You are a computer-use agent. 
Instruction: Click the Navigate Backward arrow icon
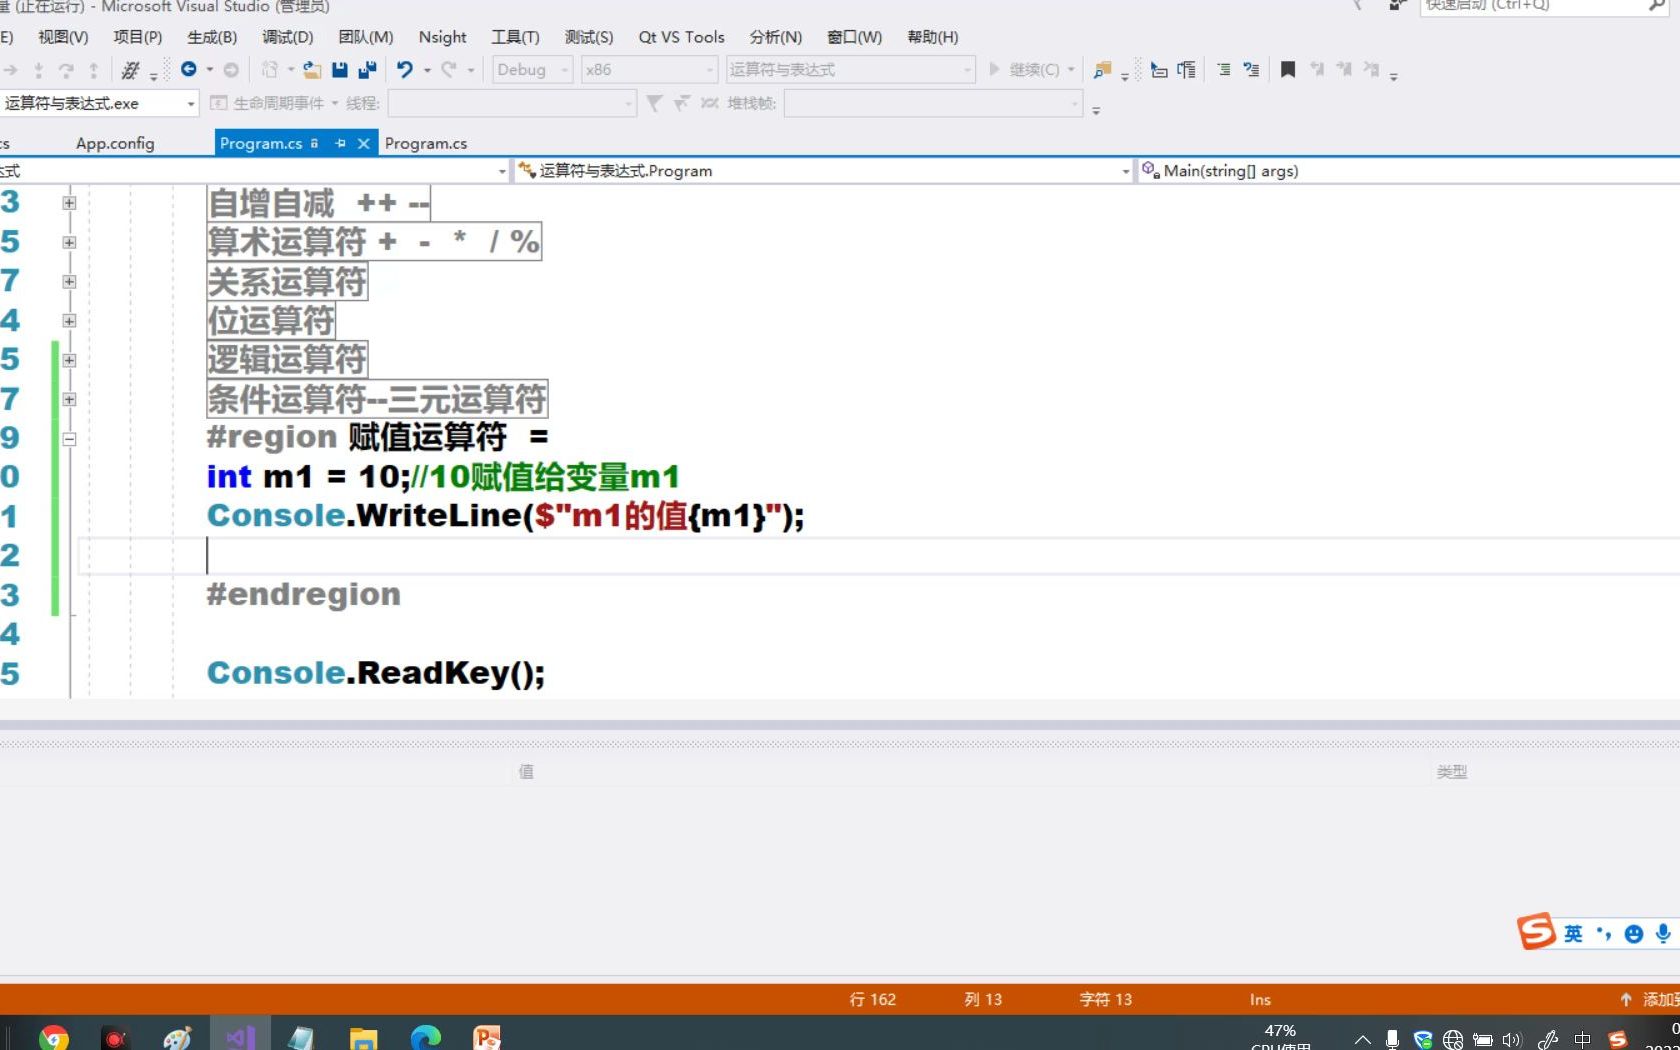188,69
